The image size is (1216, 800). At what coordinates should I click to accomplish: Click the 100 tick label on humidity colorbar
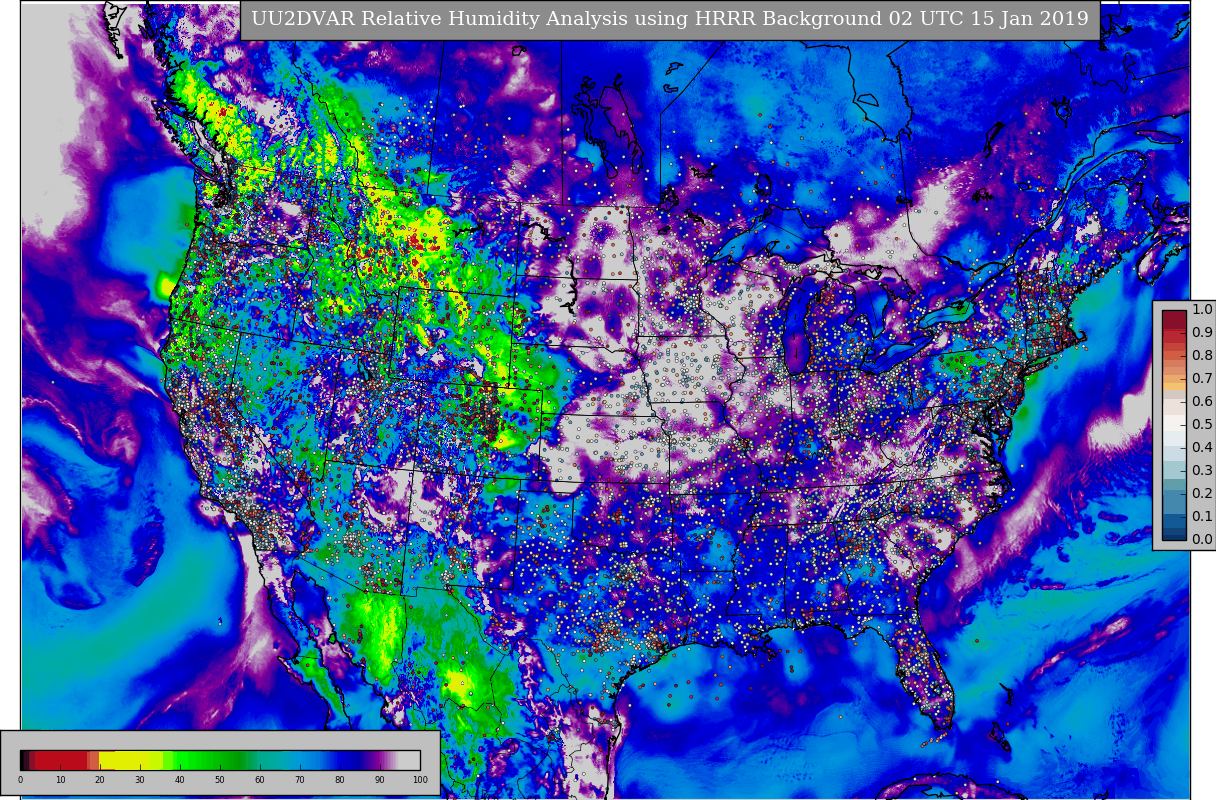420,780
